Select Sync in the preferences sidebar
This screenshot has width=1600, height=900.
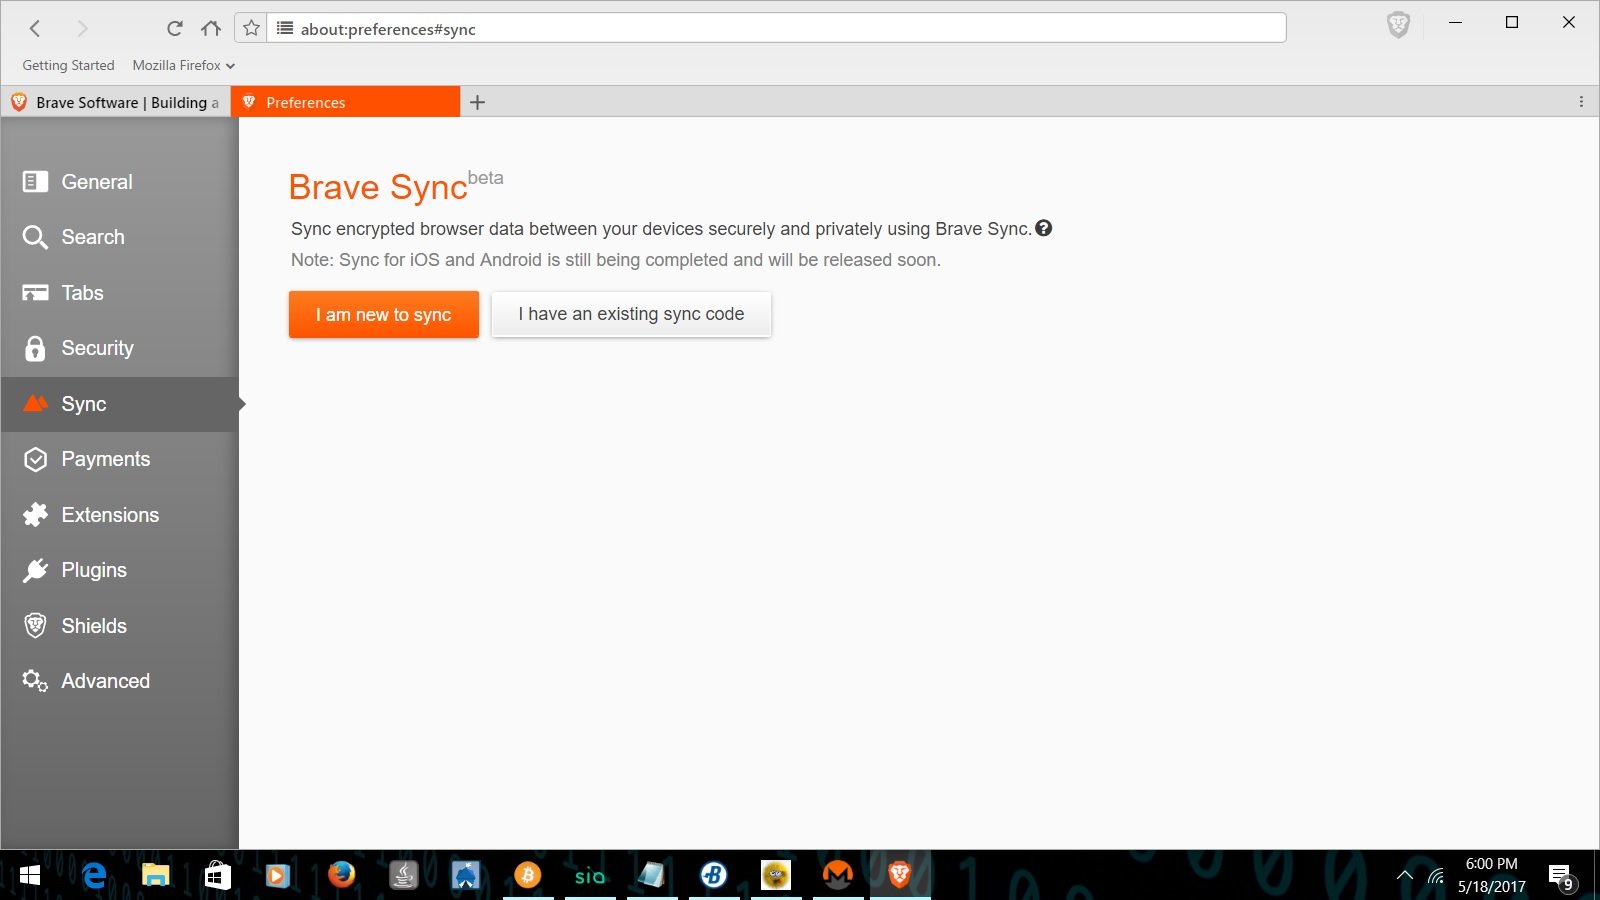click(120, 404)
